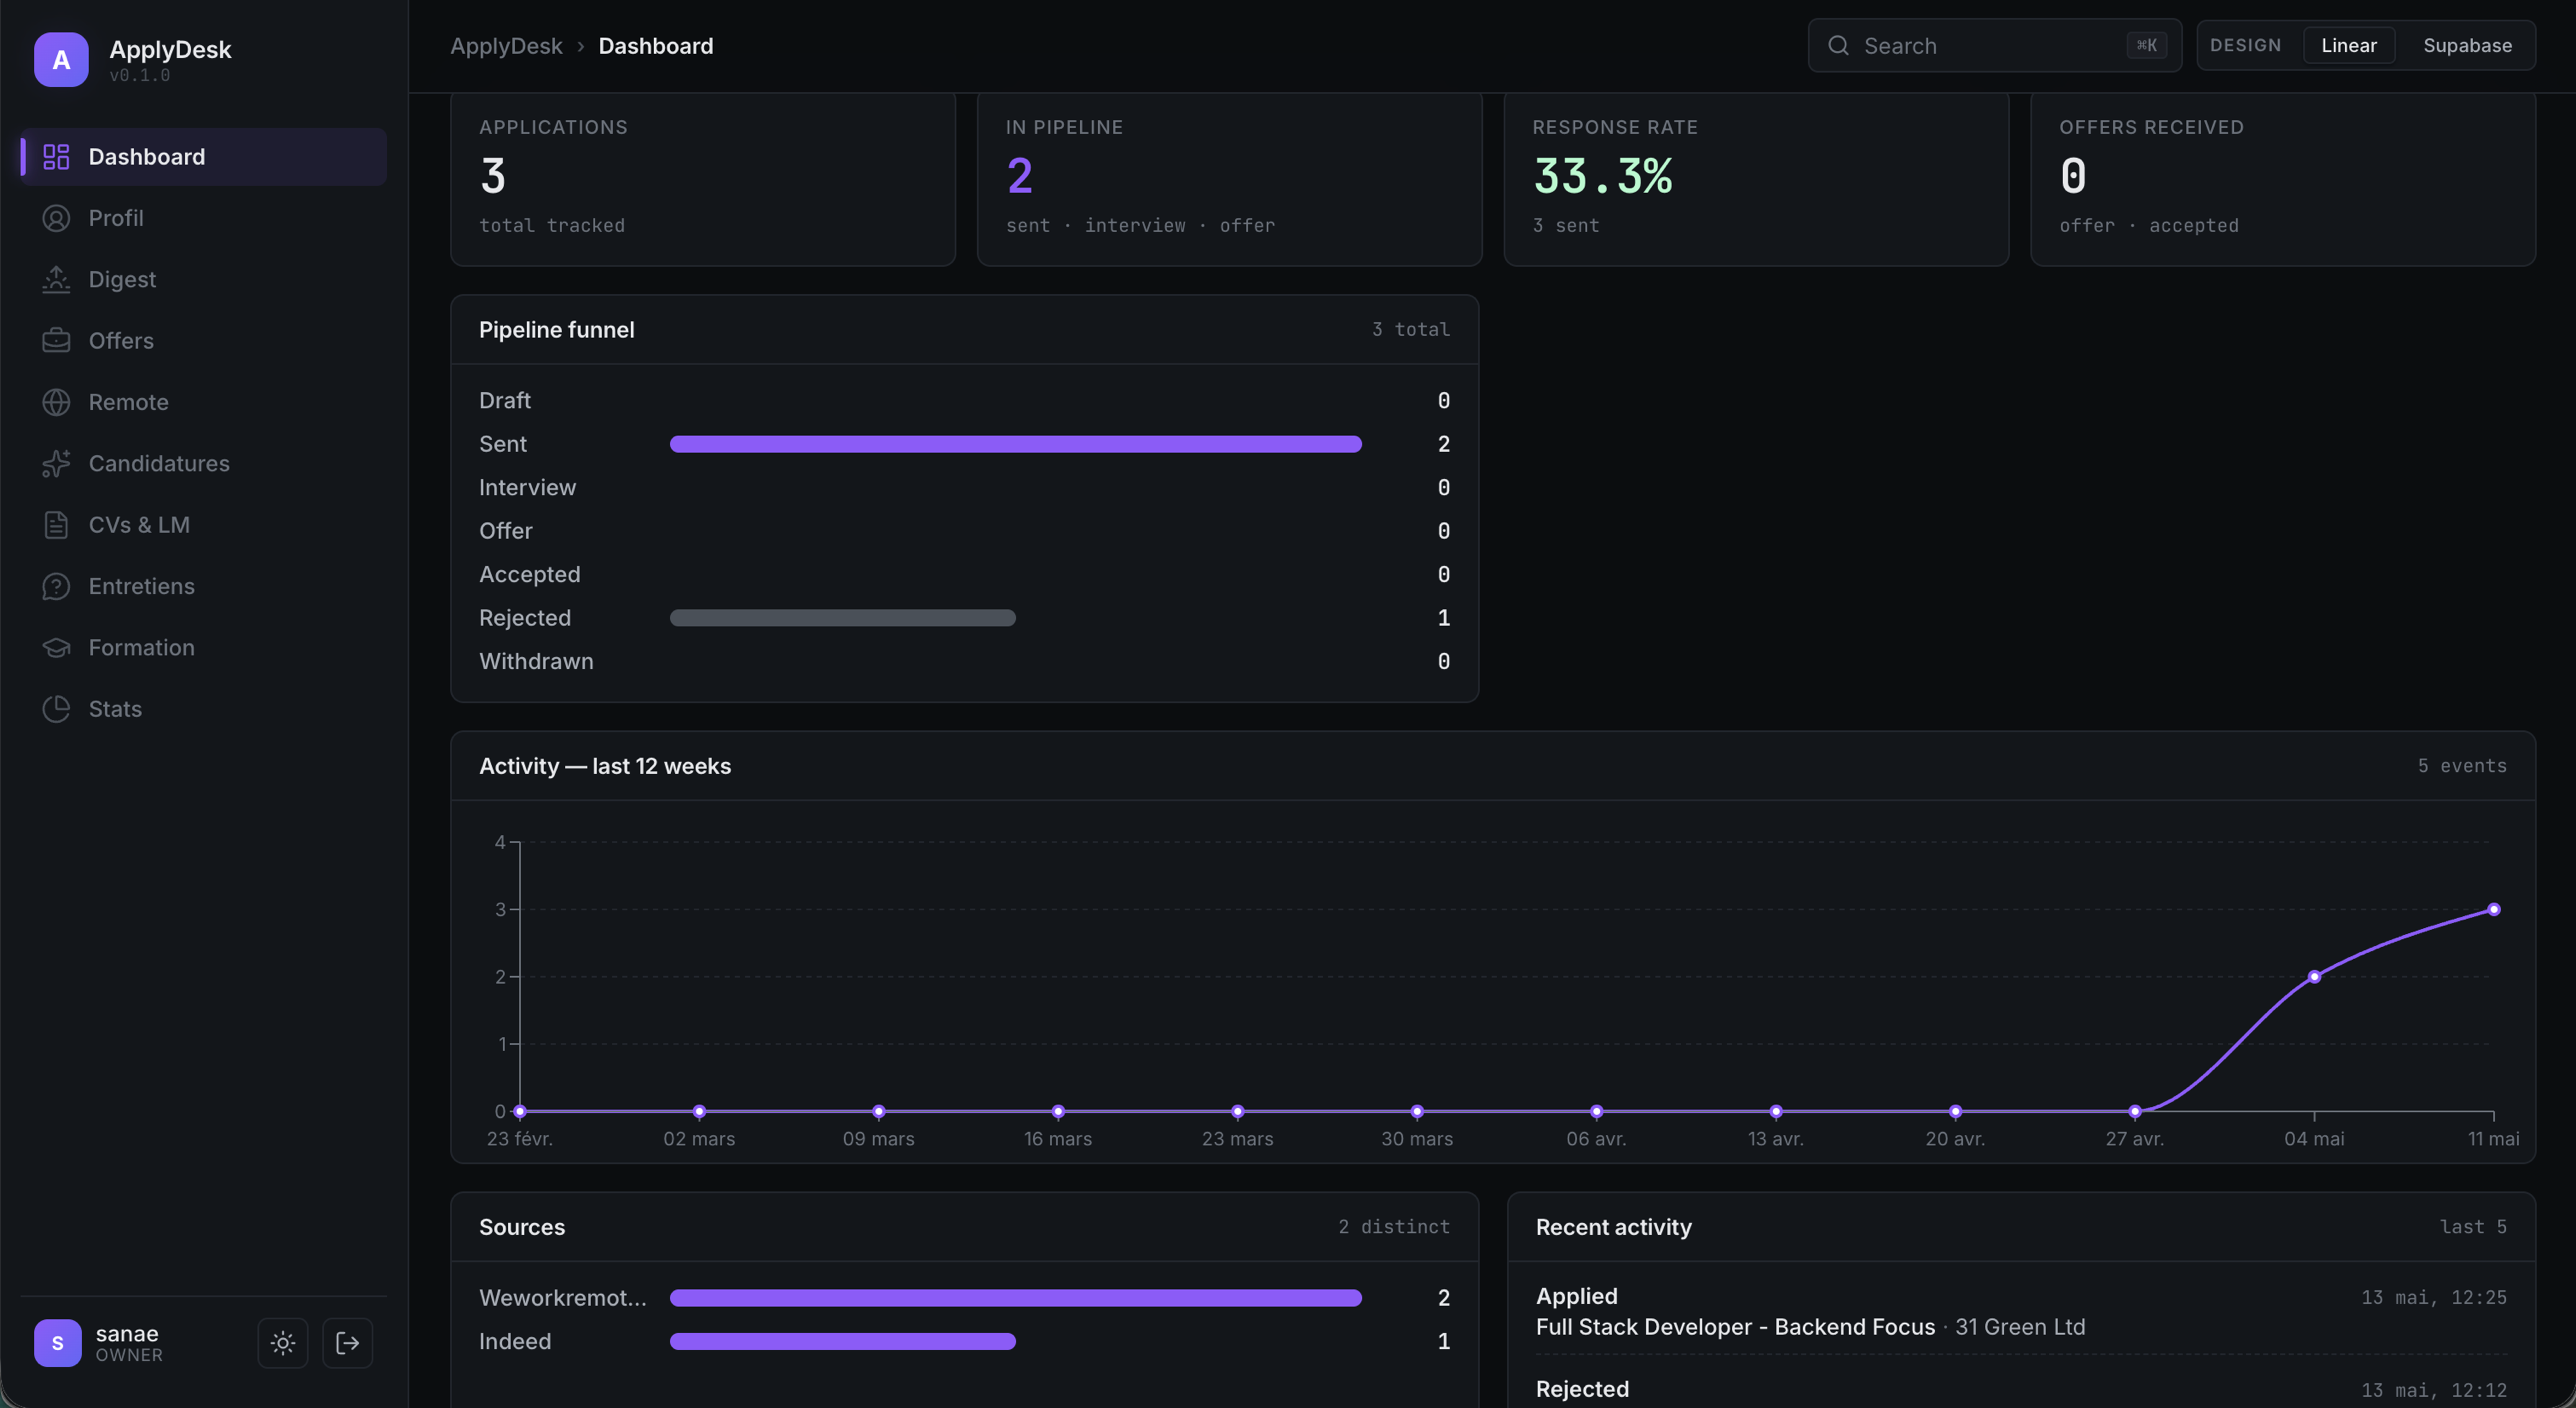Click the Offers briefcase icon
Viewport: 2576px width, 1408px height.
point(56,341)
